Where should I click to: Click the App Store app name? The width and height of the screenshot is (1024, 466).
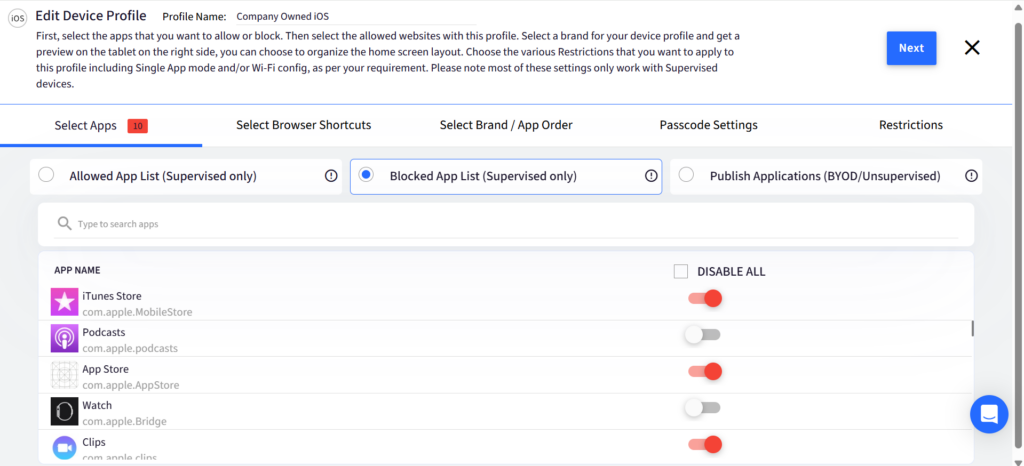pyautogui.click(x=106, y=369)
